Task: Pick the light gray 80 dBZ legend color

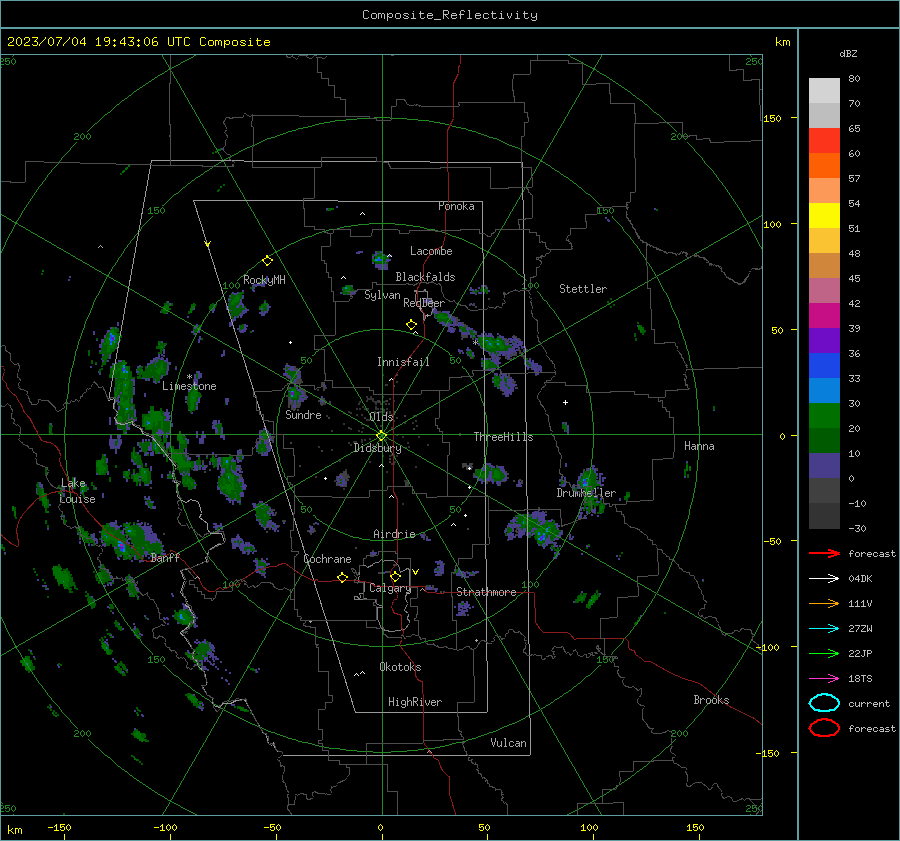Action: 824,91
